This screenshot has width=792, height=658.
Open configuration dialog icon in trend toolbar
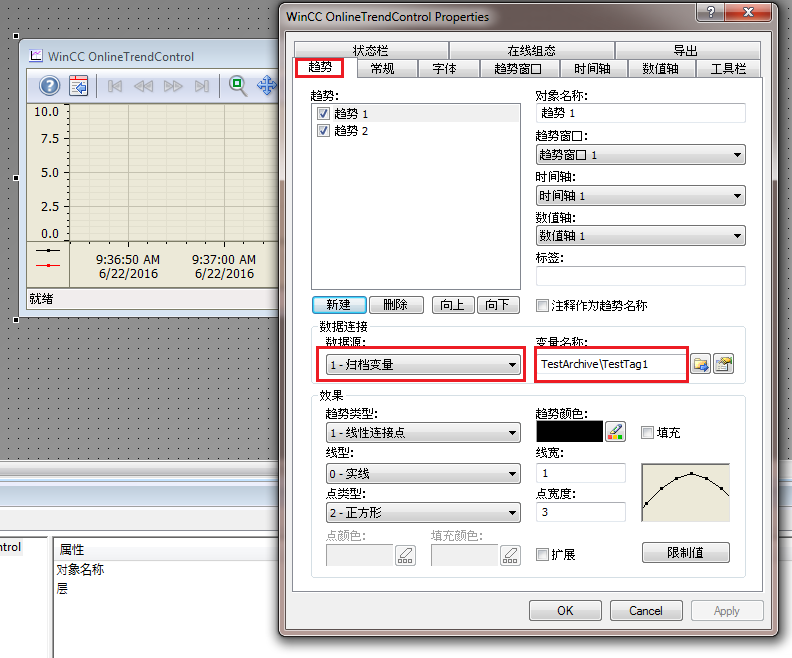78,86
